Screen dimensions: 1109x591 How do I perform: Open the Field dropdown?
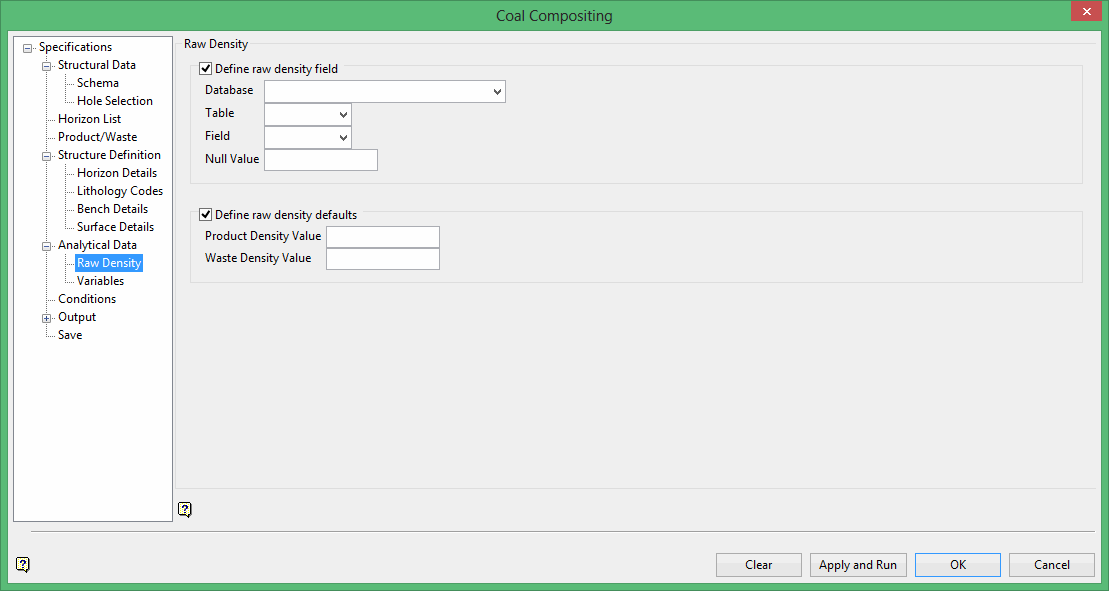coord(342,136)
